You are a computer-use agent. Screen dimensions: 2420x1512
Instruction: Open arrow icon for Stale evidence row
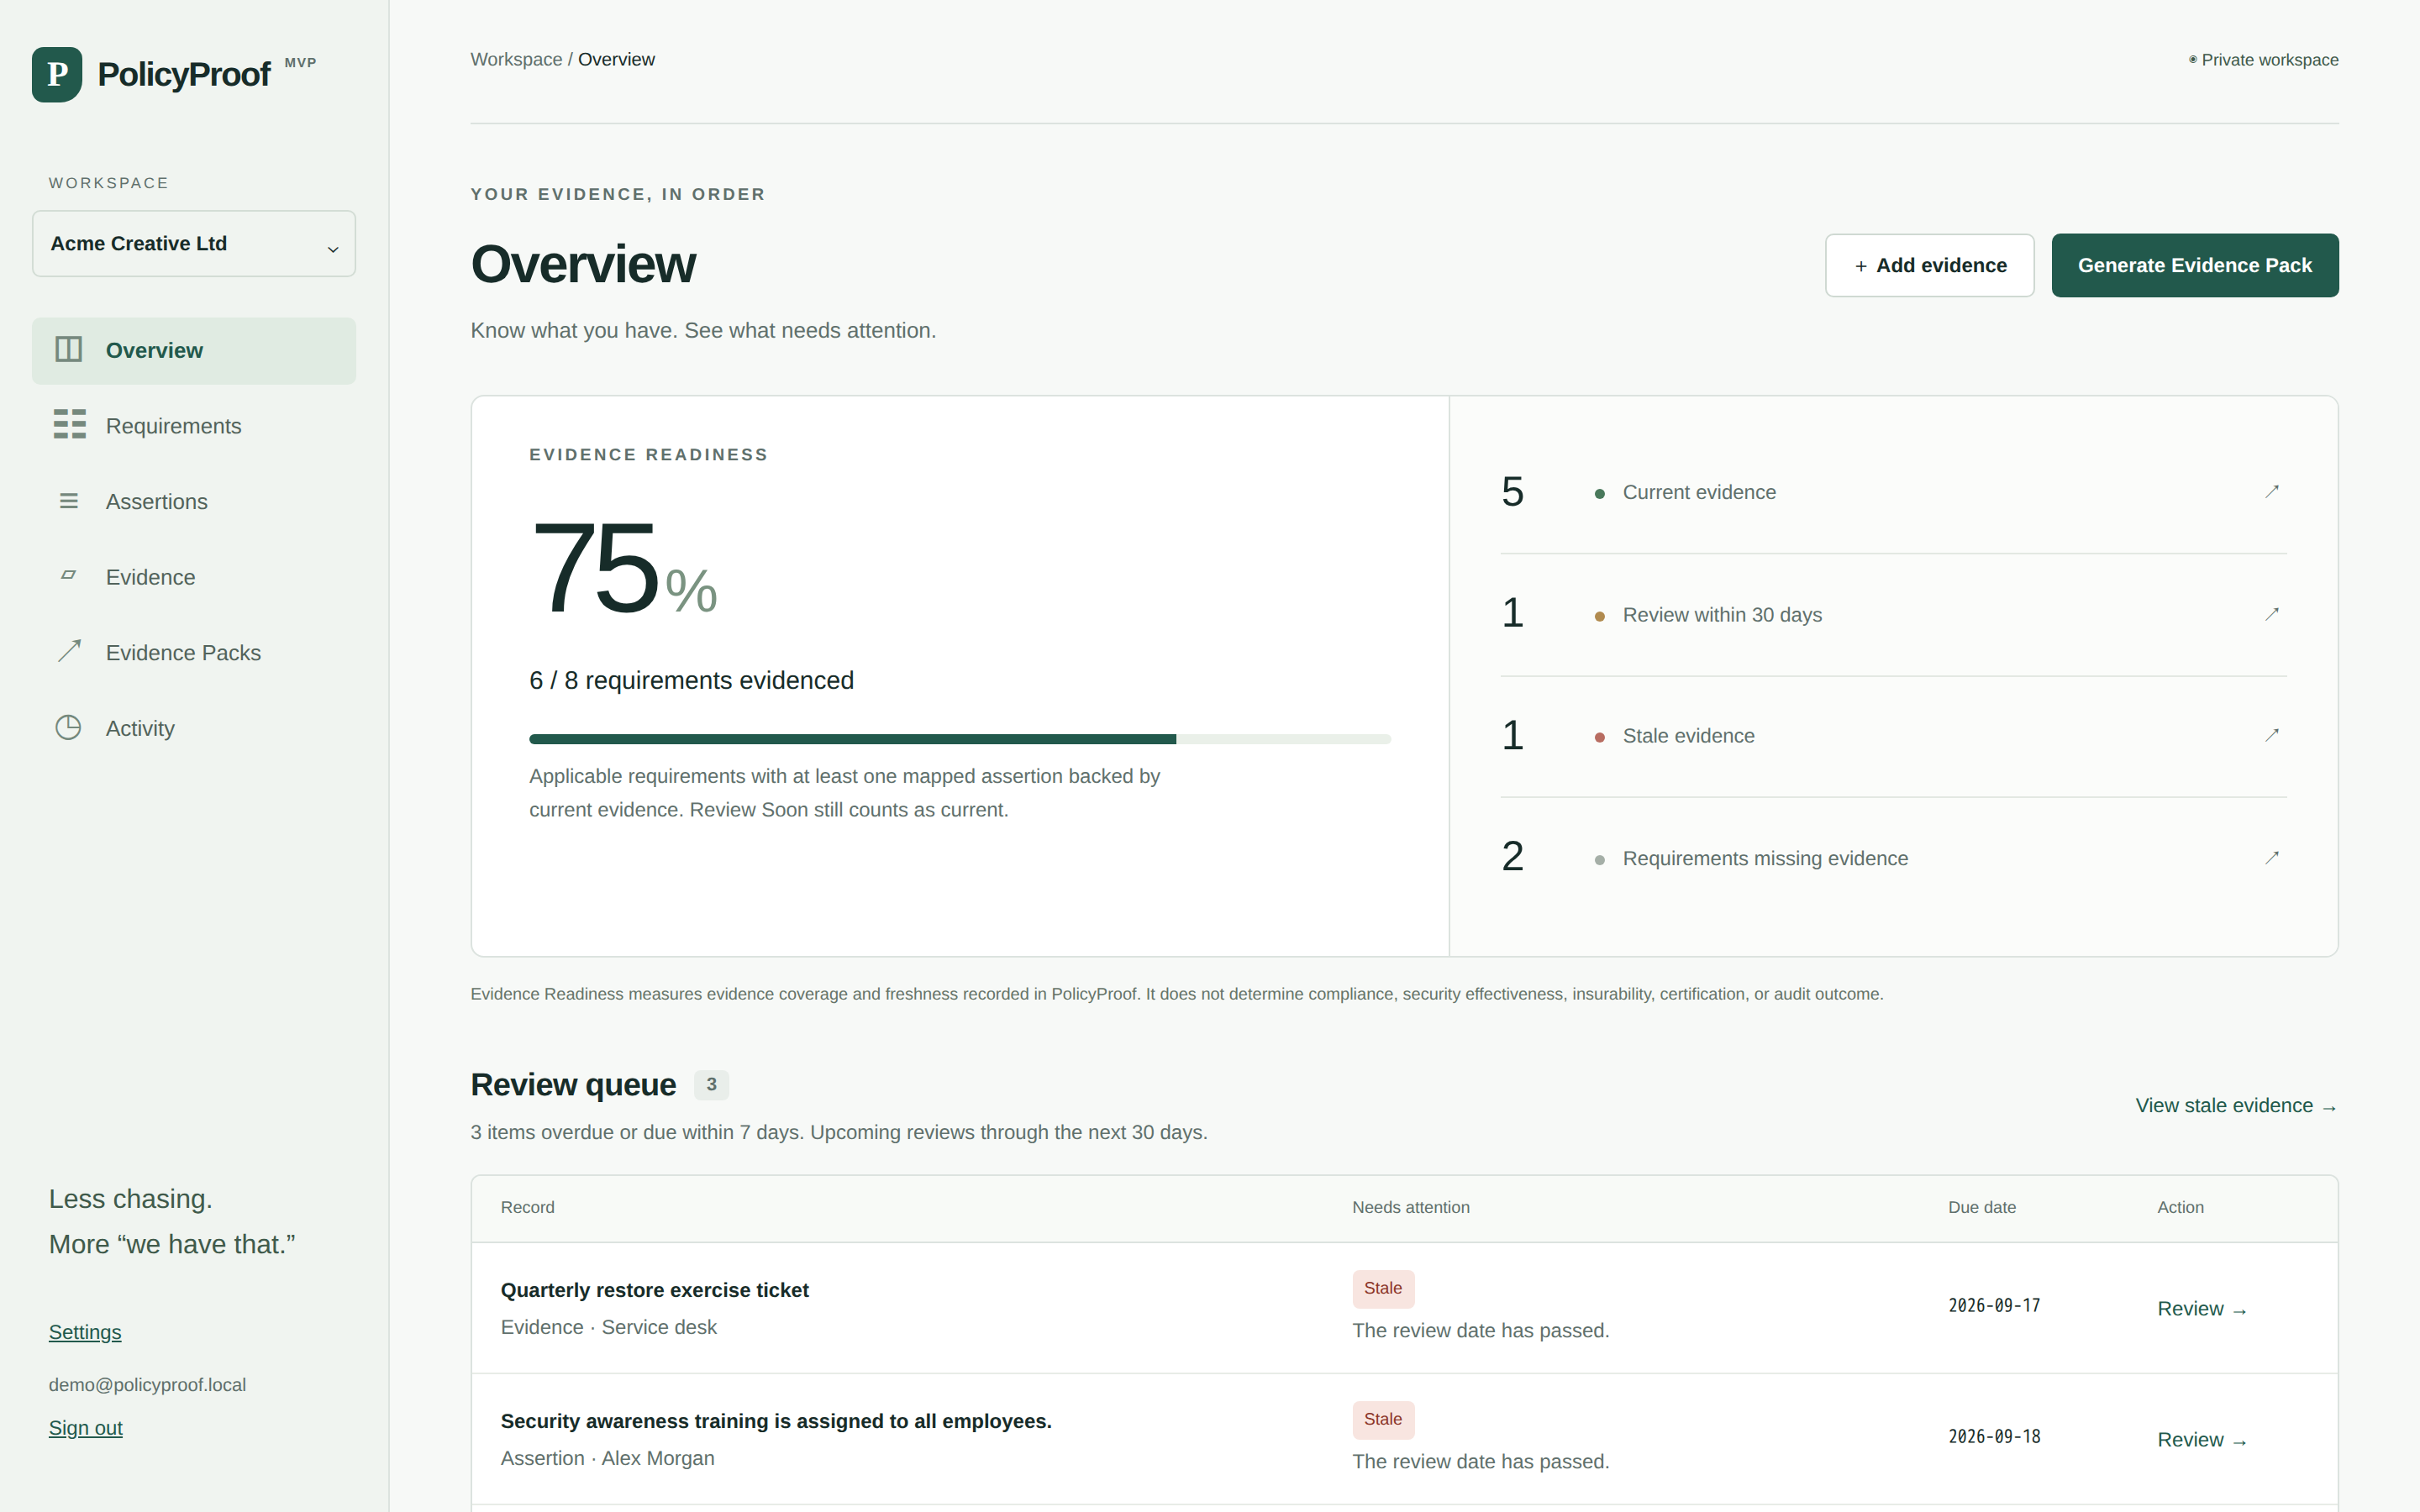2272,735
